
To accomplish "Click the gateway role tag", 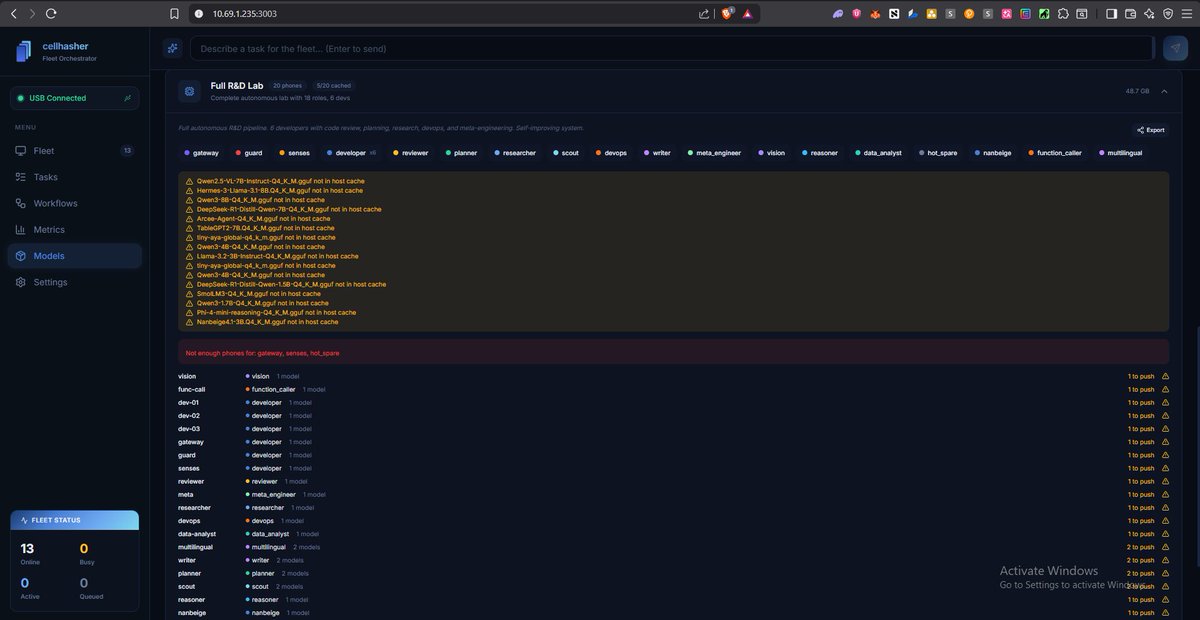I will point(201,153).
